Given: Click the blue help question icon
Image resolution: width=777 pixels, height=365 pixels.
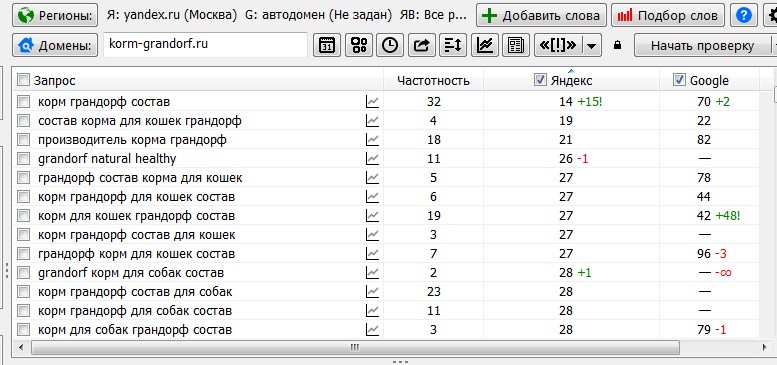Looking at the screenshot, I should [x=743, y=15].
